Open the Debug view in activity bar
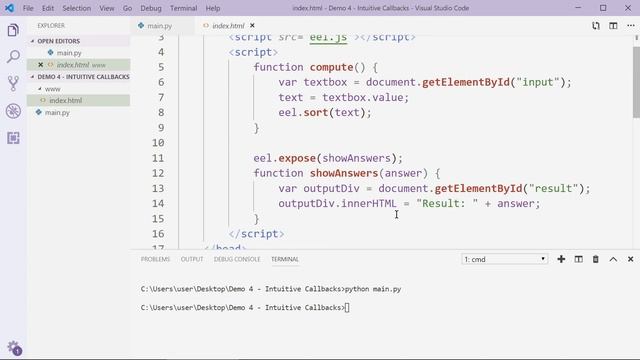 [x=13, y=111]
